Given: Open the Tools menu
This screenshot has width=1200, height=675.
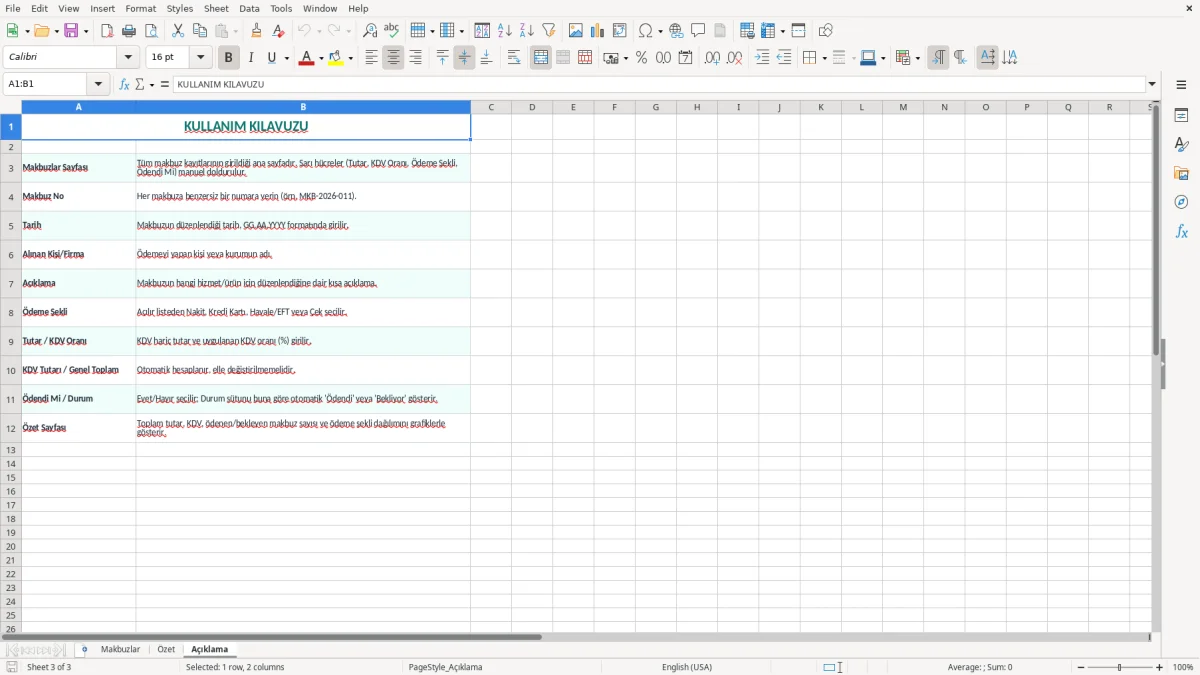Looking at the screenshot, I should click(x=281, y=8).
